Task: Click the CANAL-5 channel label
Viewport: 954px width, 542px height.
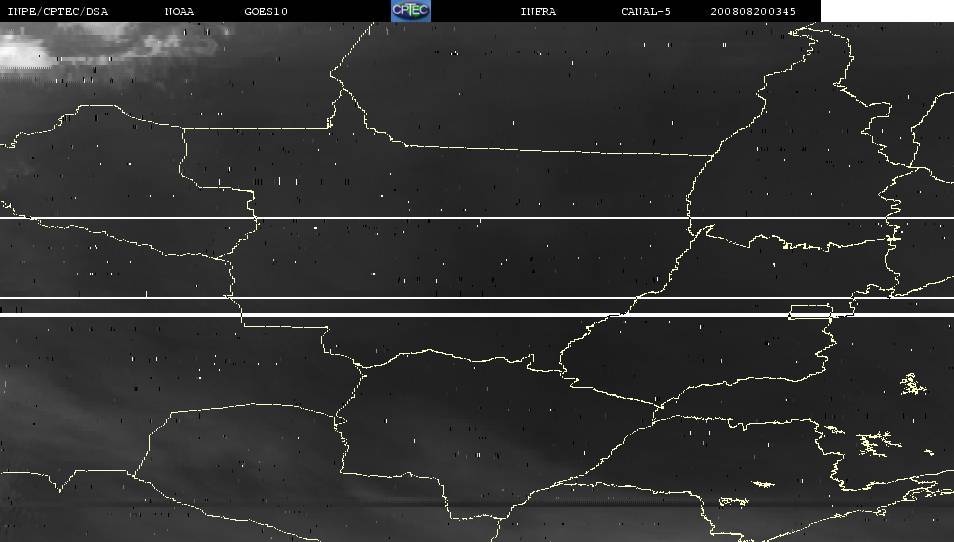Action: [x=645, y=11]
